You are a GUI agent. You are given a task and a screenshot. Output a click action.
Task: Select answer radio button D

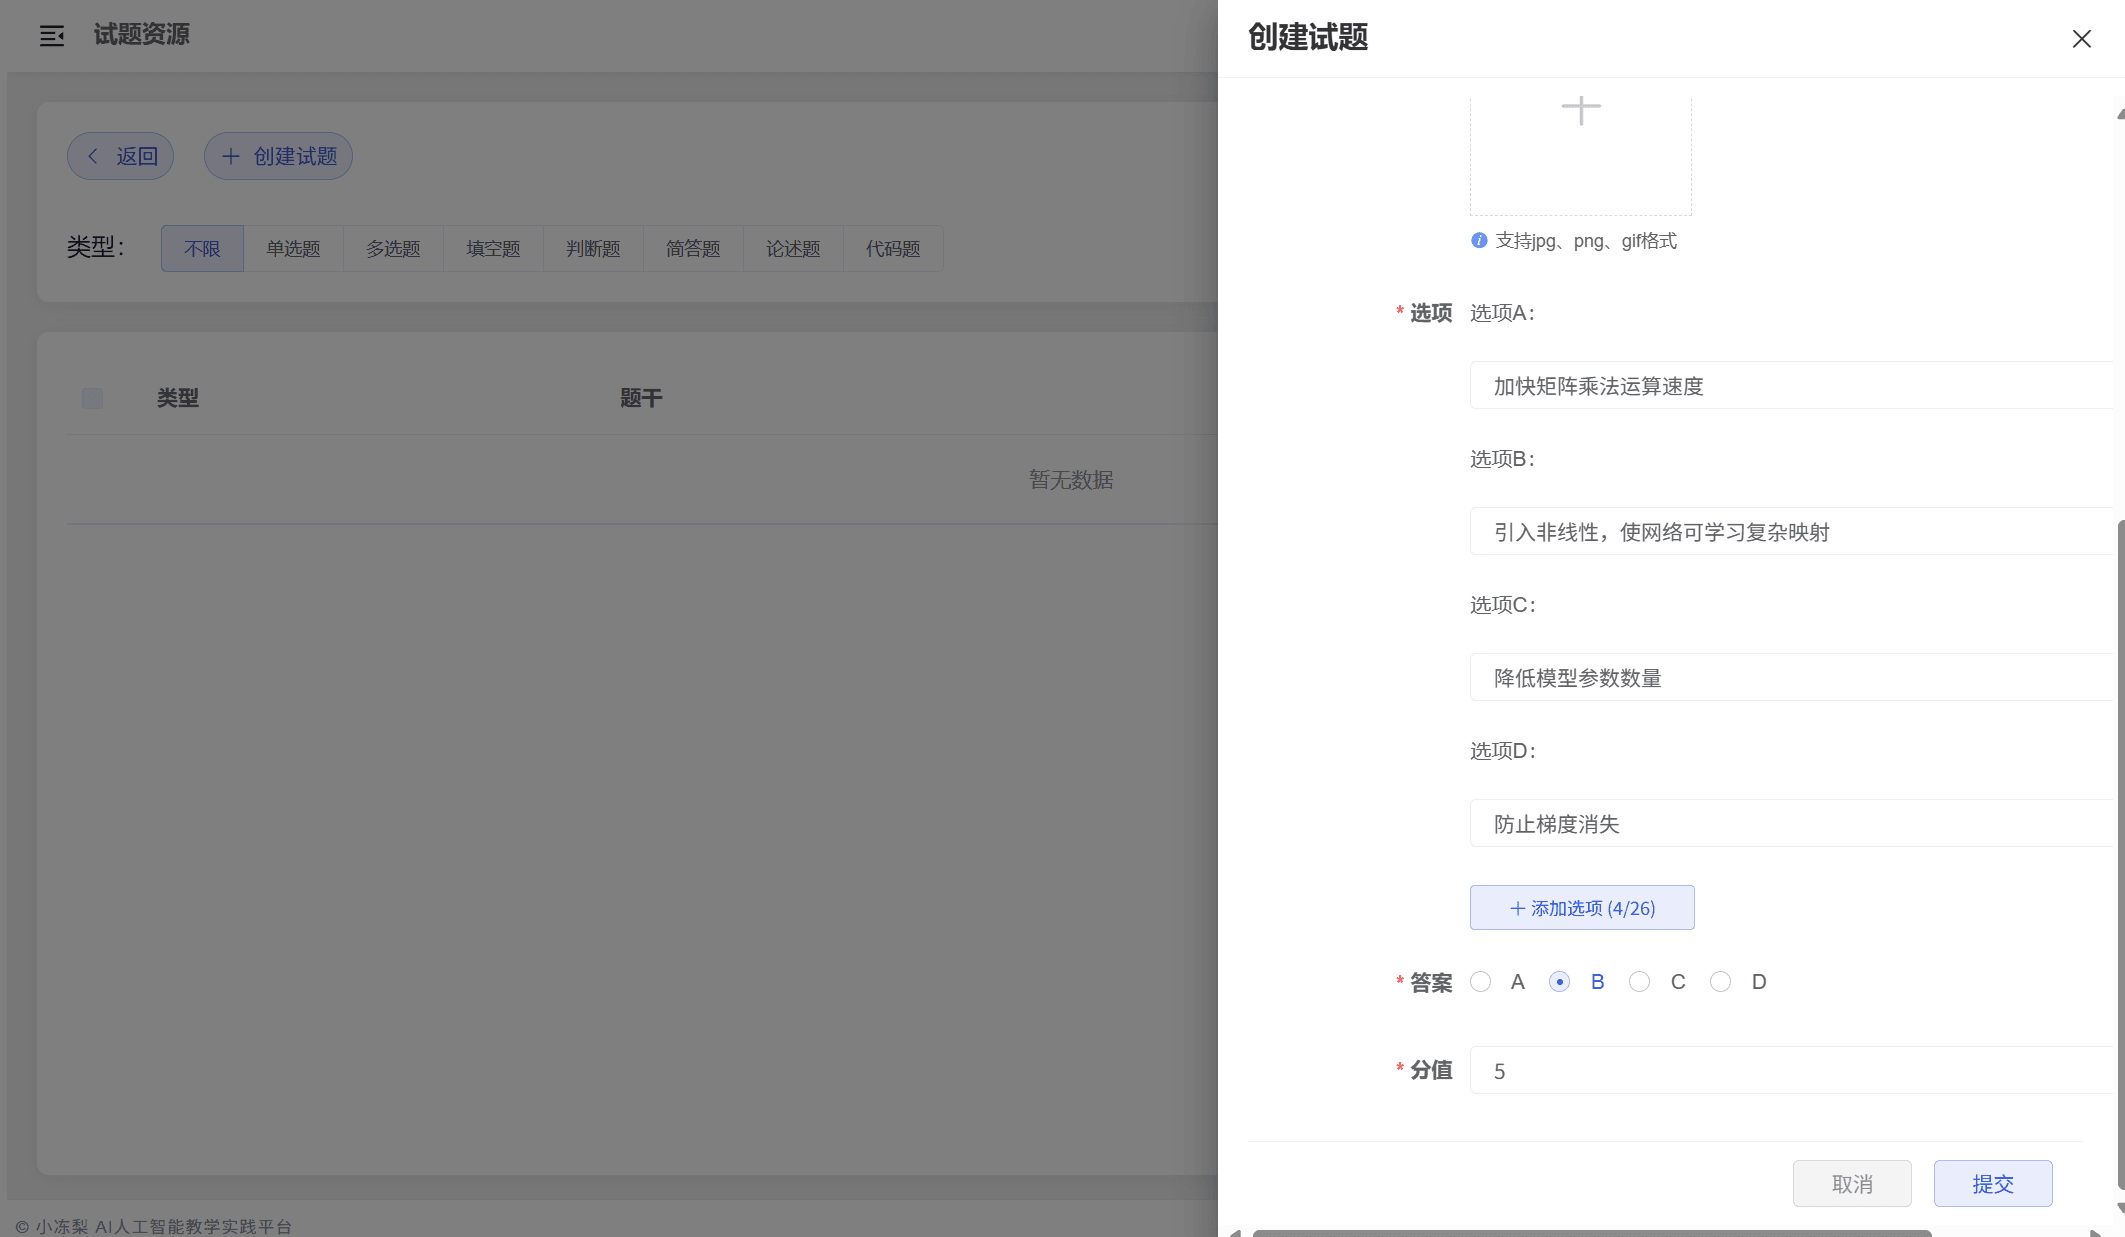(x=1720, y=982)
